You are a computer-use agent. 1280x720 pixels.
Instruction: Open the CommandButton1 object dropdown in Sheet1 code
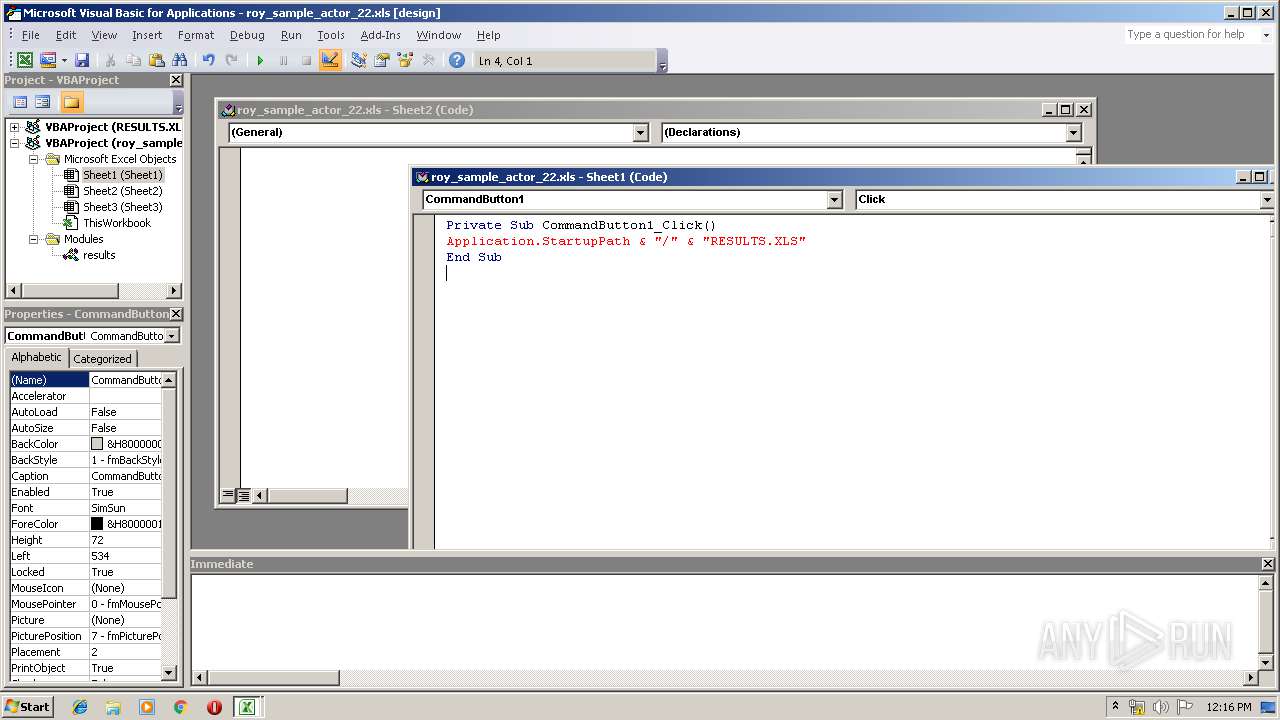835,200
